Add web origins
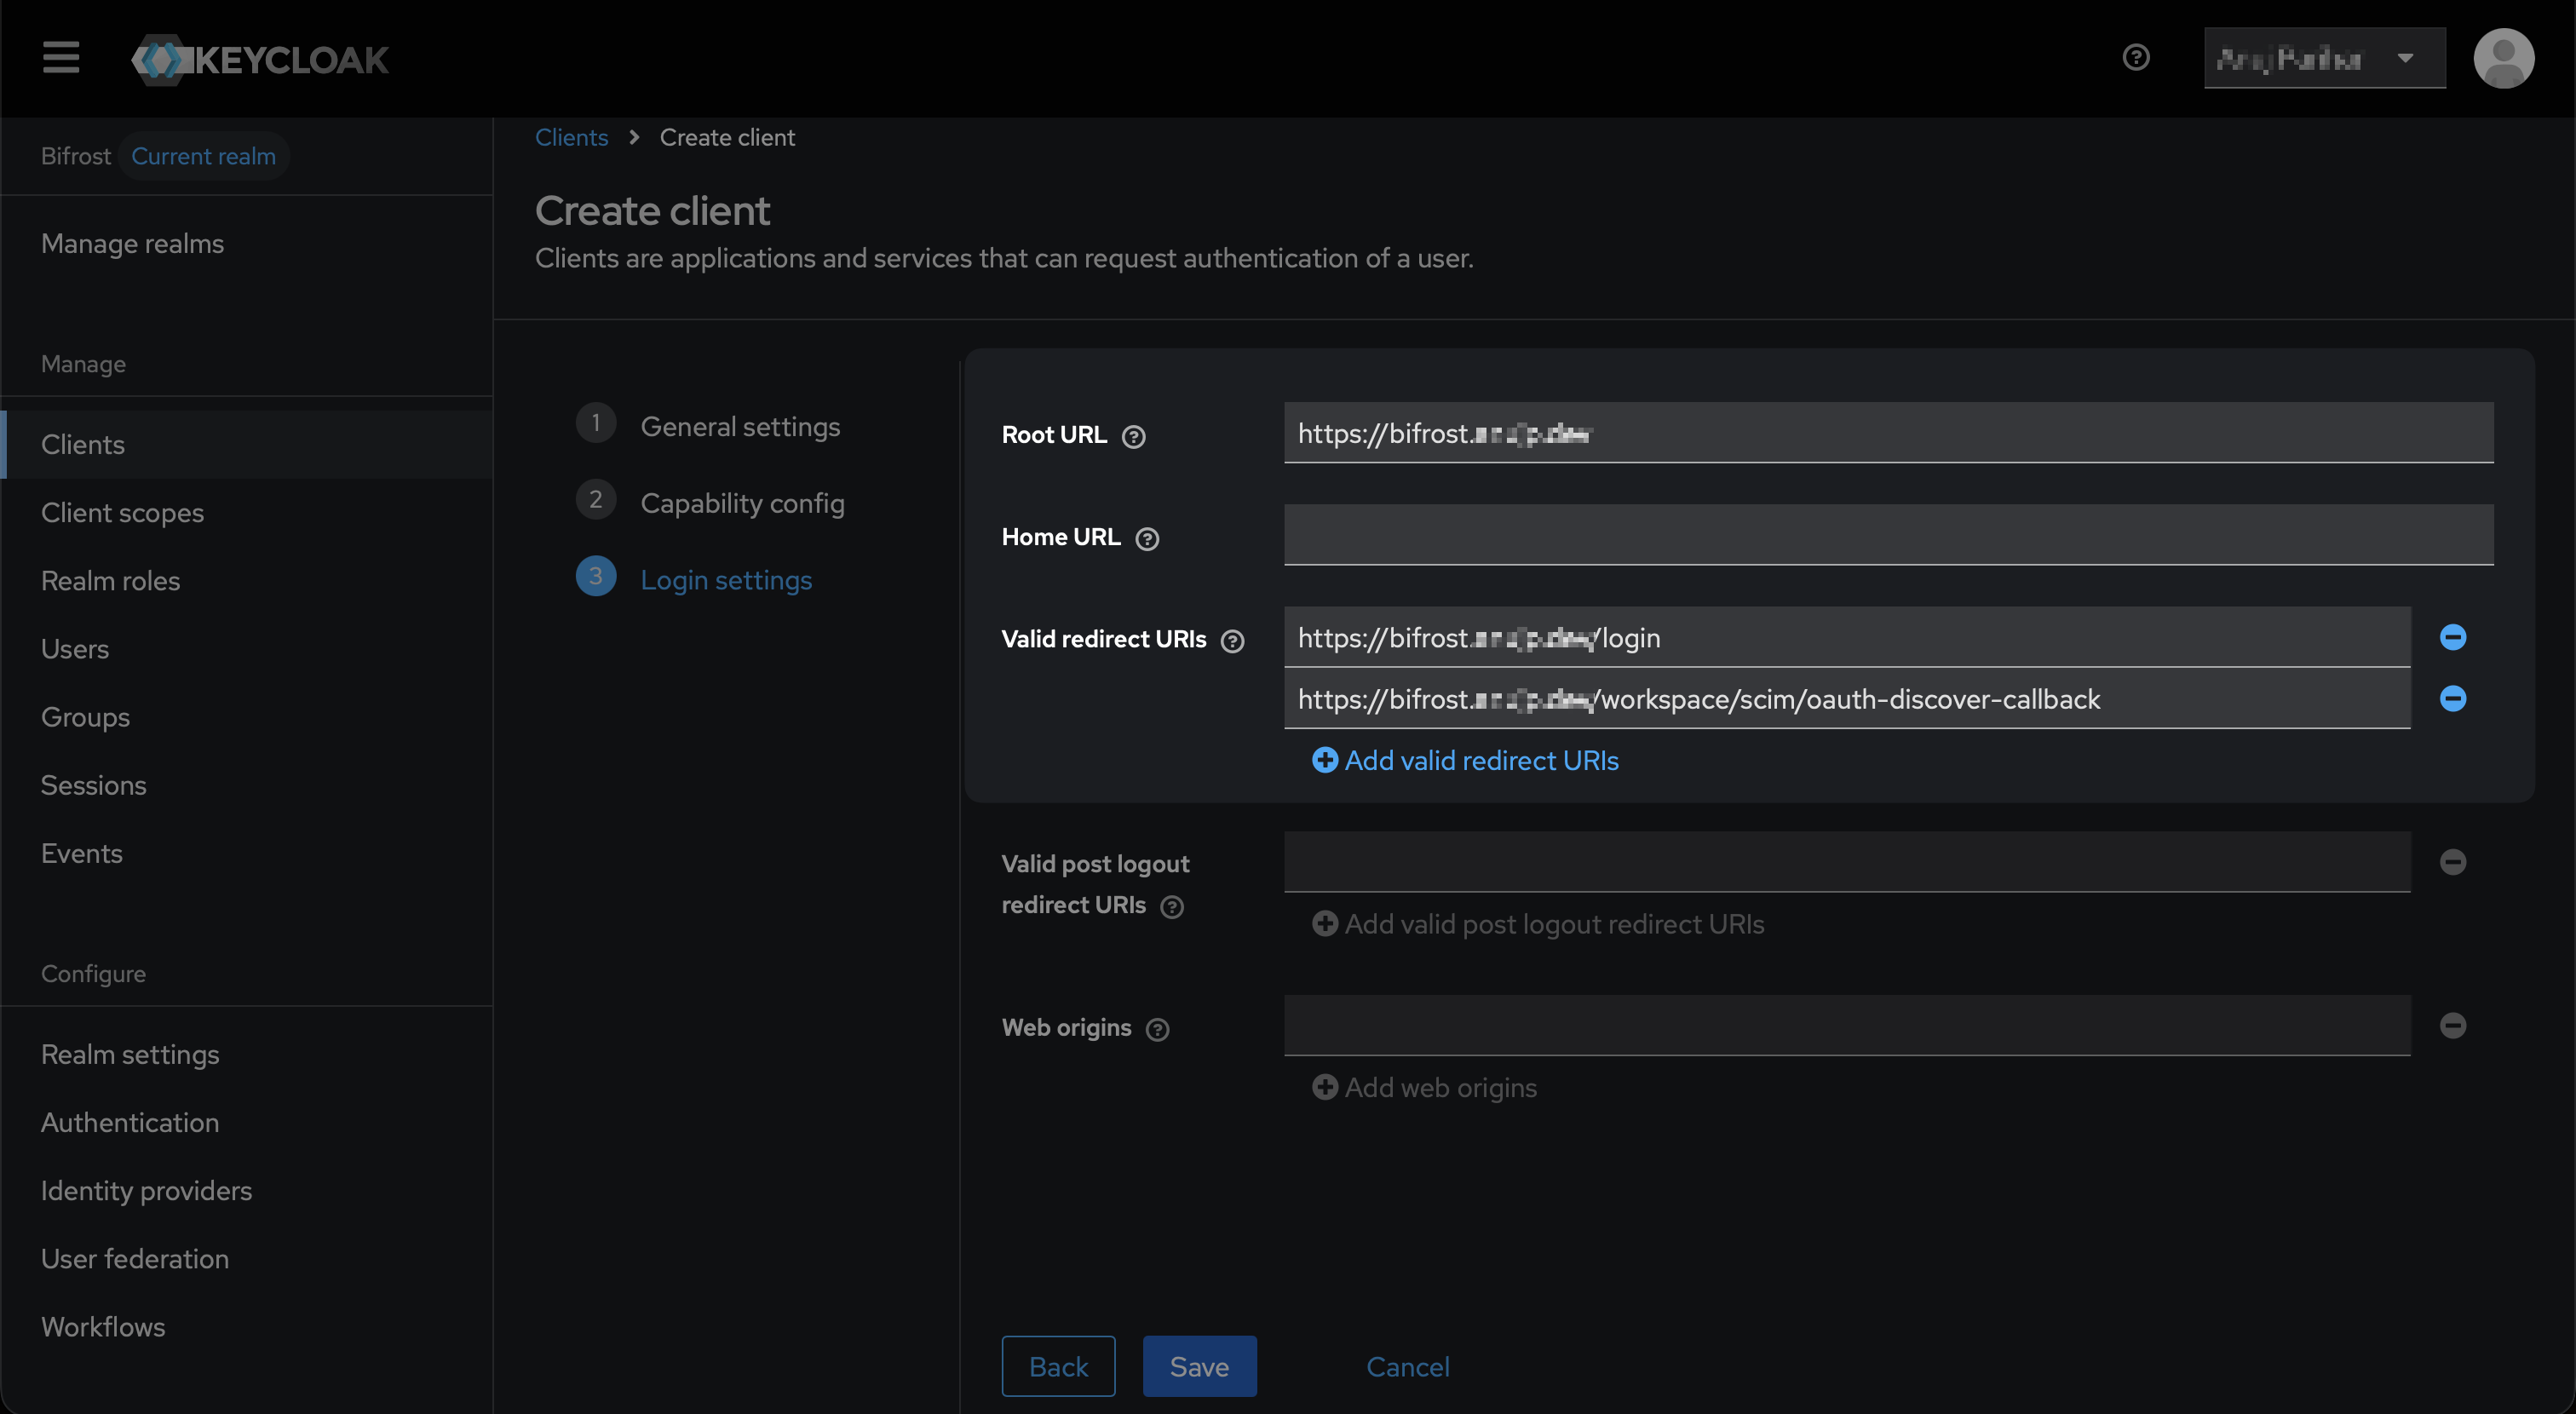The width and height of the screenshot is (2576, 1414). click(1424, 1087)
